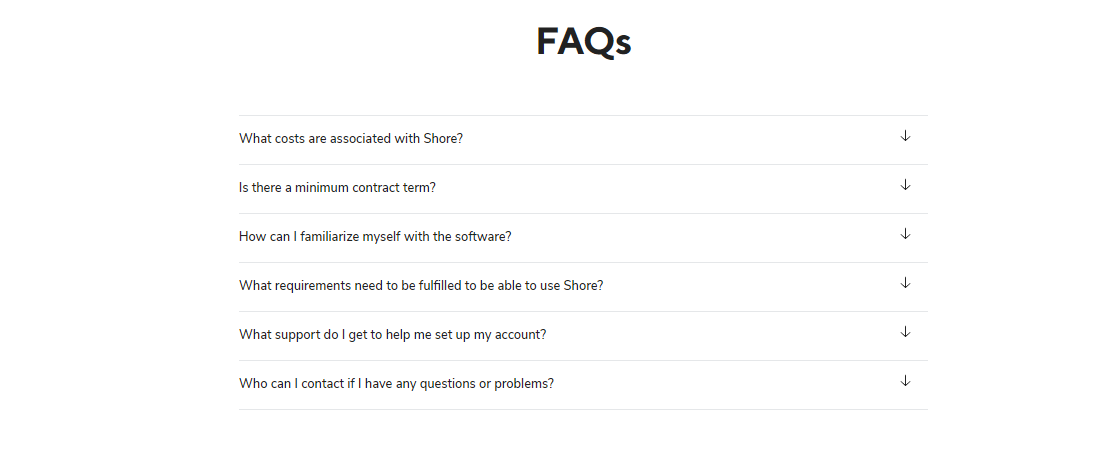Open "How can I familiarize myself with the software?"
This screenshot has width=1109, height=457.
[375, 237]
